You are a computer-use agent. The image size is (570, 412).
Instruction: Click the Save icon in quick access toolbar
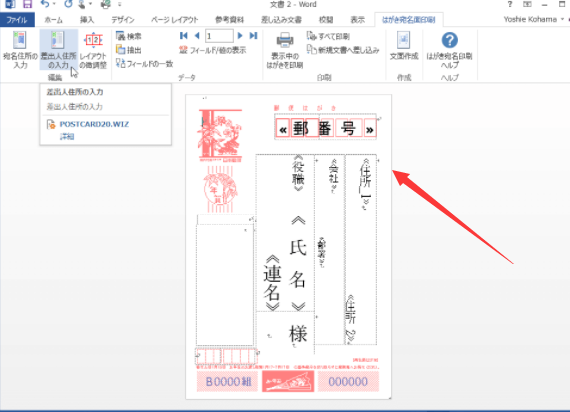[27, 4]
